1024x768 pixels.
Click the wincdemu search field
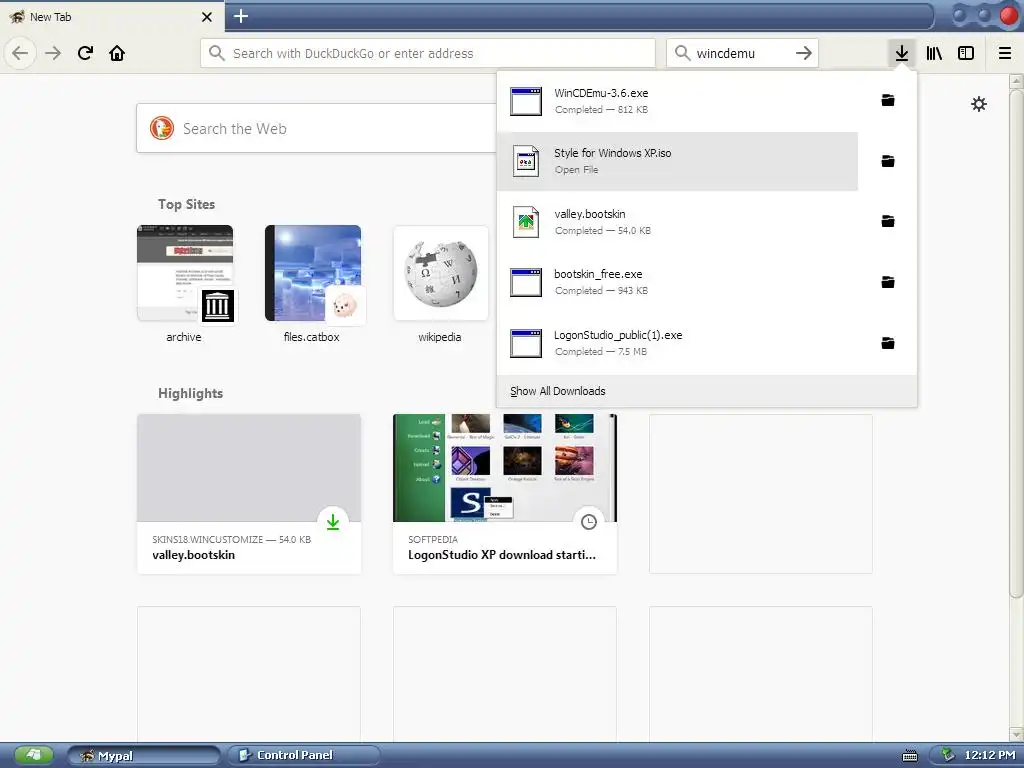click(x=741, y=53)
